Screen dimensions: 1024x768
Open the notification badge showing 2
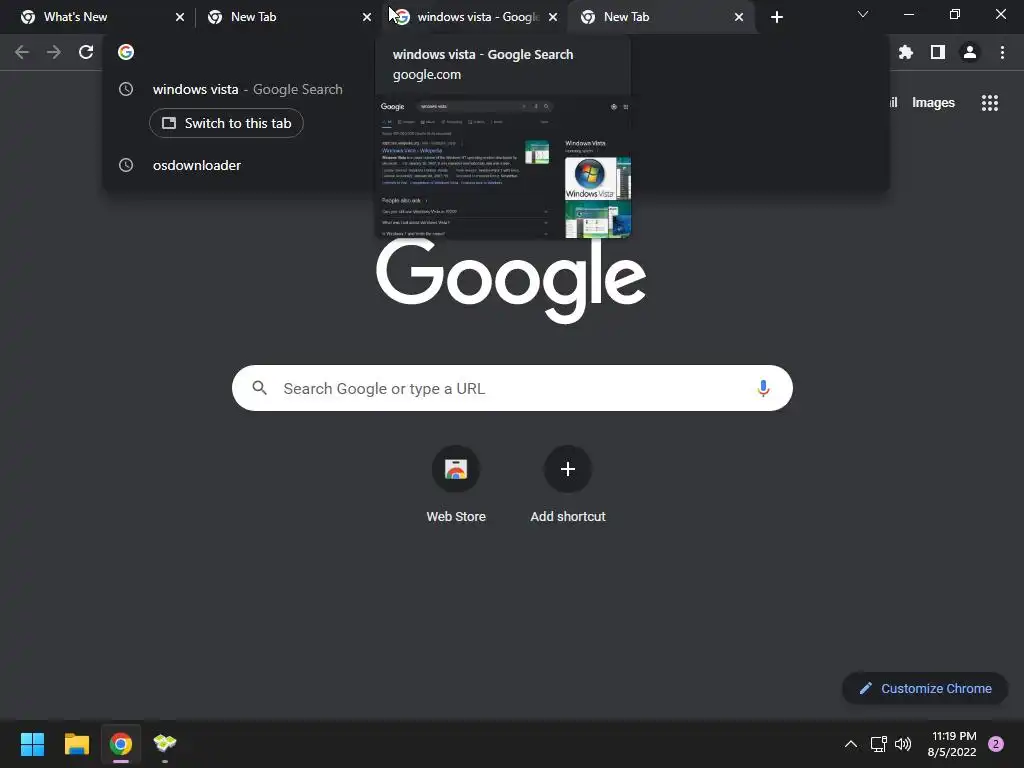tap(996, 744)
